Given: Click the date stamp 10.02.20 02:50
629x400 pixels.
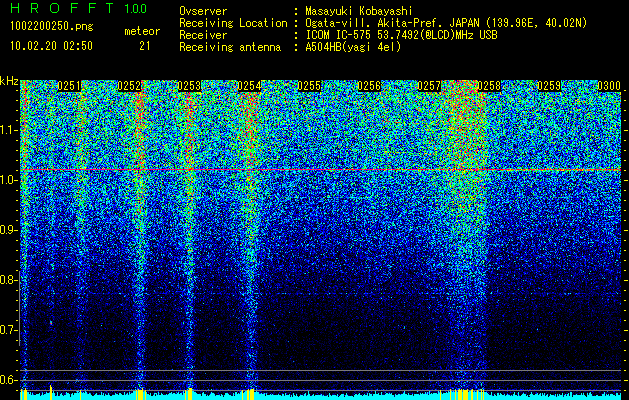Looking at the screenshot, I should (x=51, y=46).
